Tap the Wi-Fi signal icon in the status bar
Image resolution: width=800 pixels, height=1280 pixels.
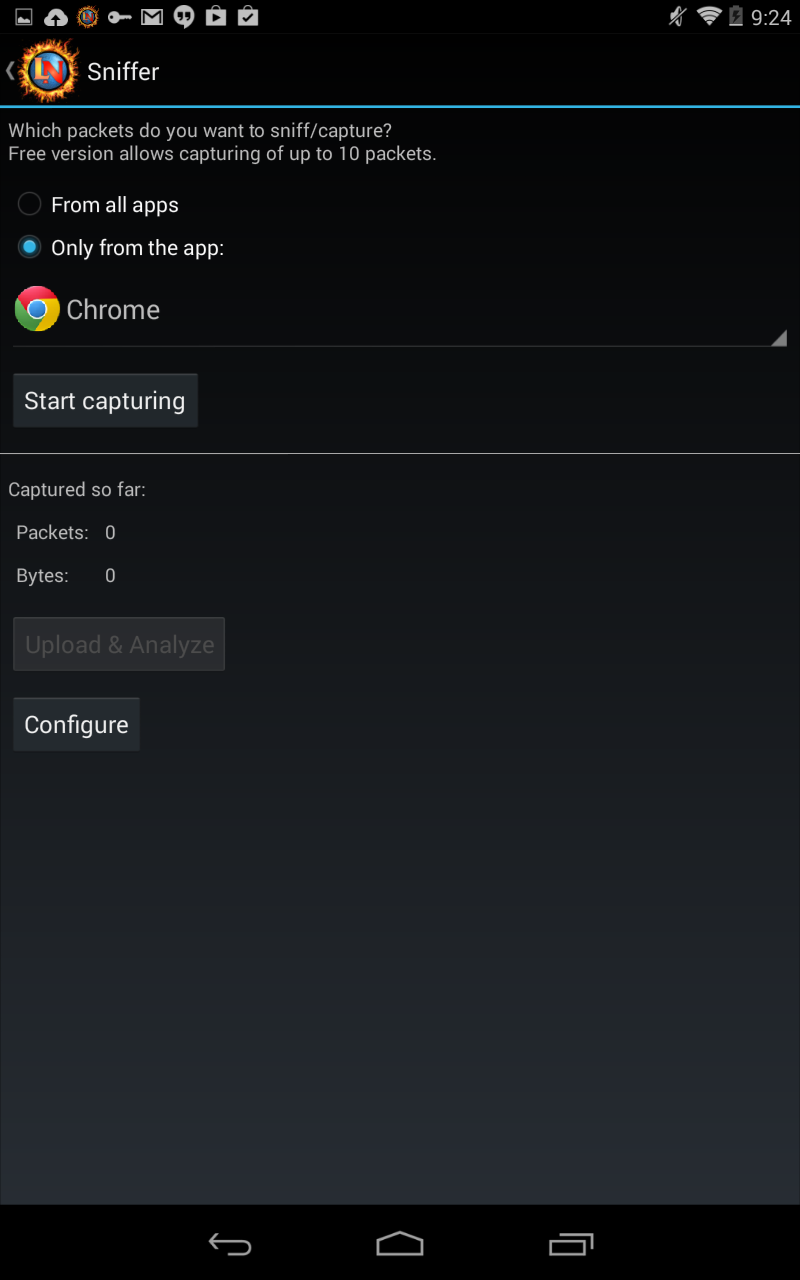[709, 16]
